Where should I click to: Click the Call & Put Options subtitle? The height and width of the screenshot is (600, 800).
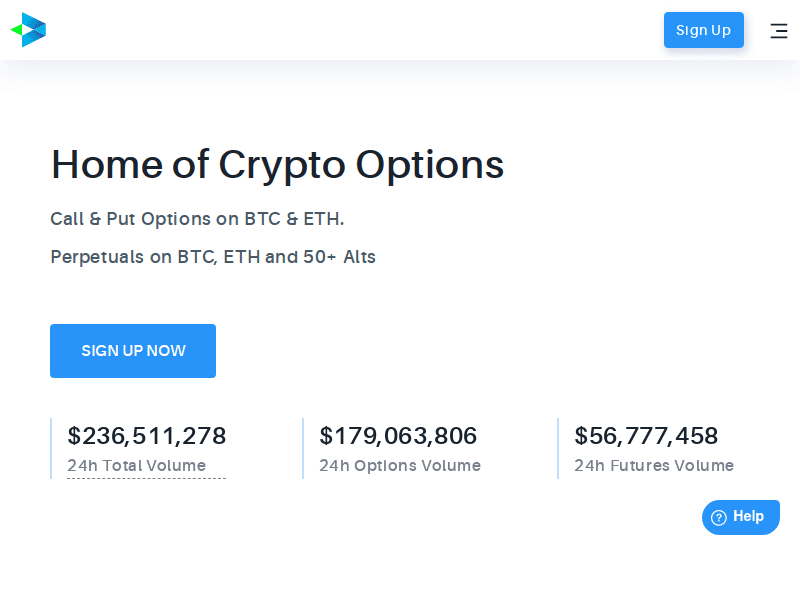[197, 219]
